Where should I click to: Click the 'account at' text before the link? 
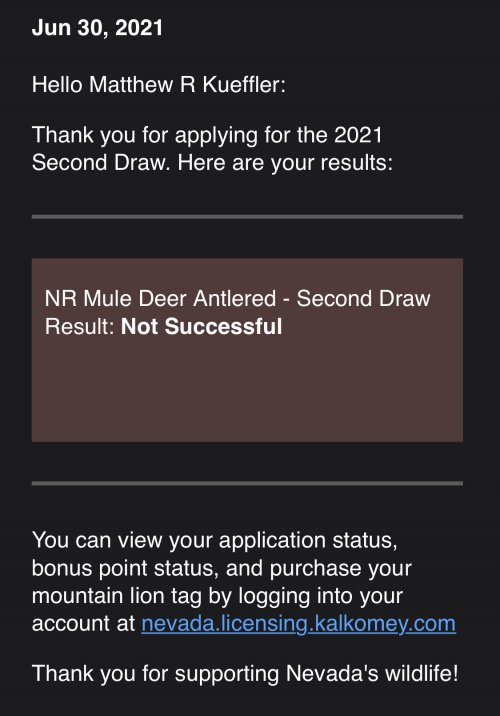83,624
